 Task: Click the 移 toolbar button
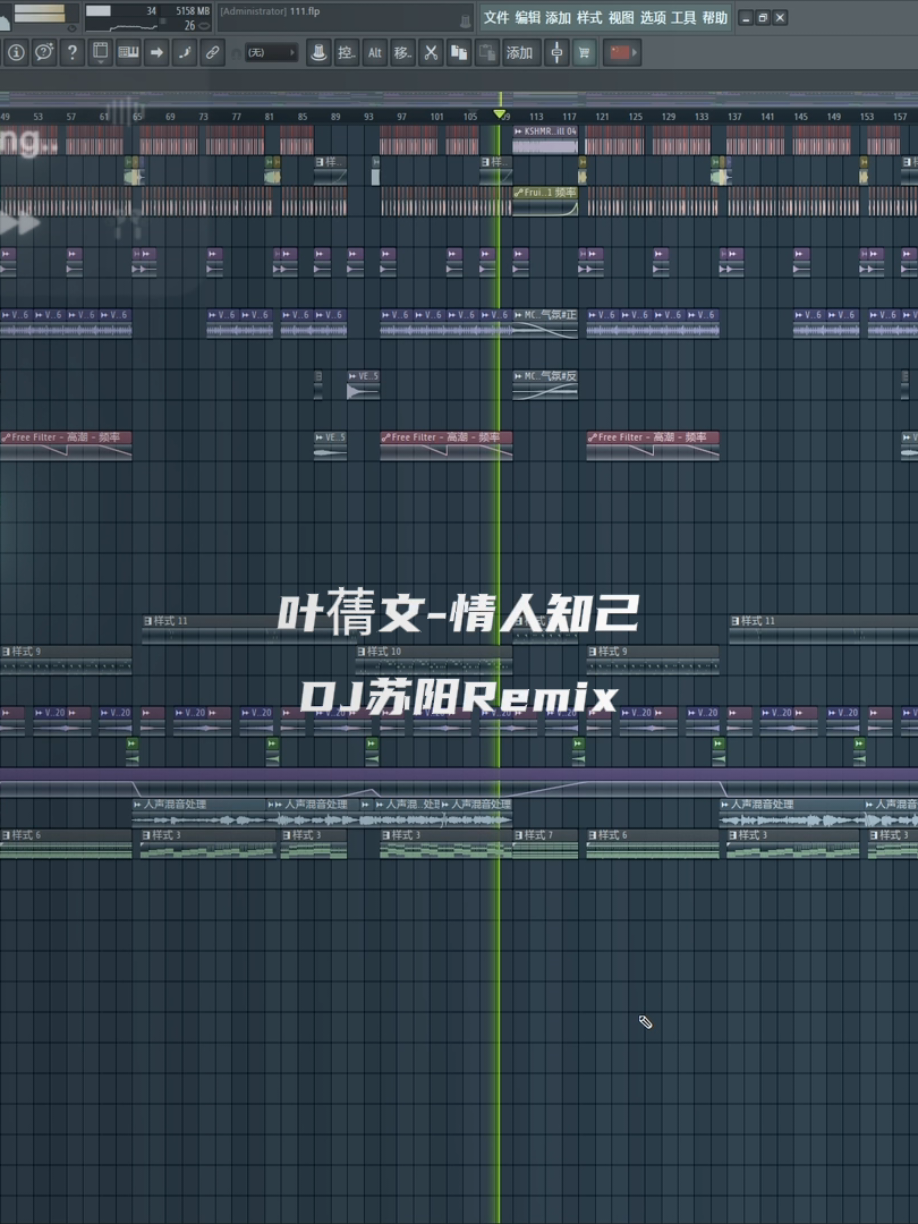(402, 53)
